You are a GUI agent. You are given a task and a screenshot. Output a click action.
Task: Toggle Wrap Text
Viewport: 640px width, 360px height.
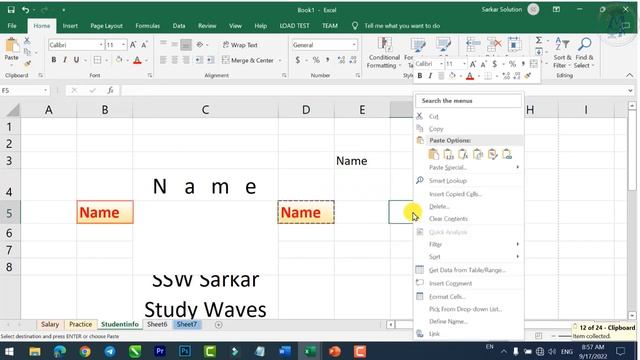240,45
